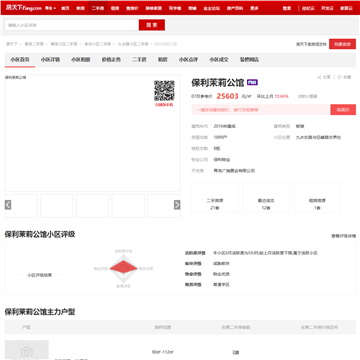Switch to the 装修网店 tab
This screenshot has height=360, width=360.
[x=249, y=60]
